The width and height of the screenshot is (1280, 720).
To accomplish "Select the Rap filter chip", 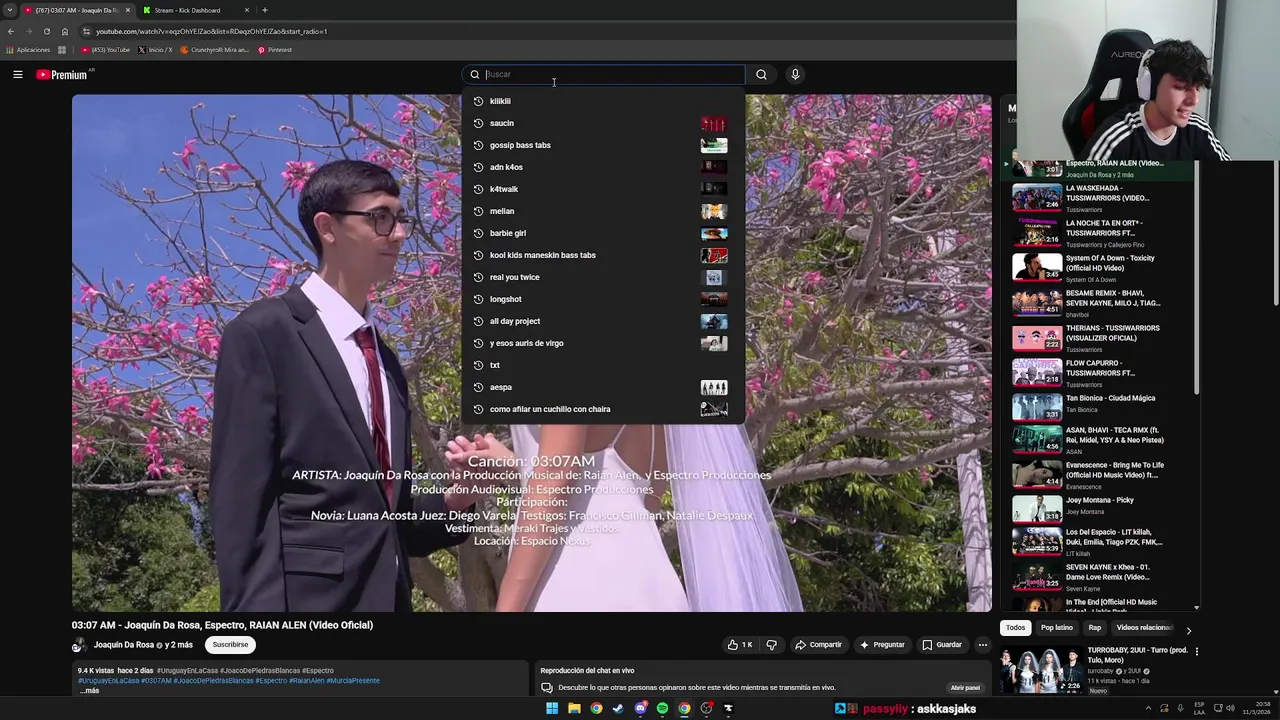I will pyautogui.click(x=1095, y=628).
